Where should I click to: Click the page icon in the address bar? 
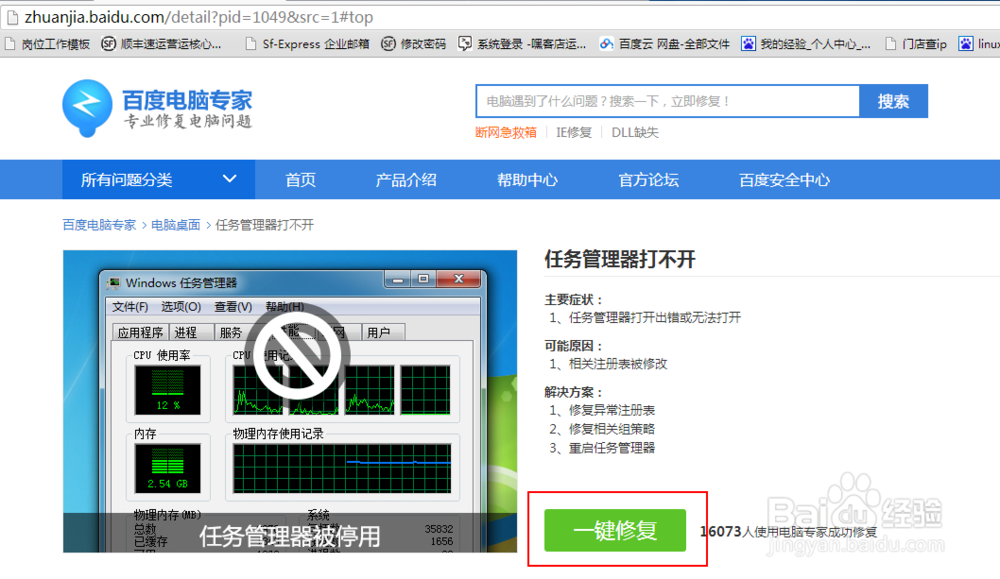click(11, 17)
